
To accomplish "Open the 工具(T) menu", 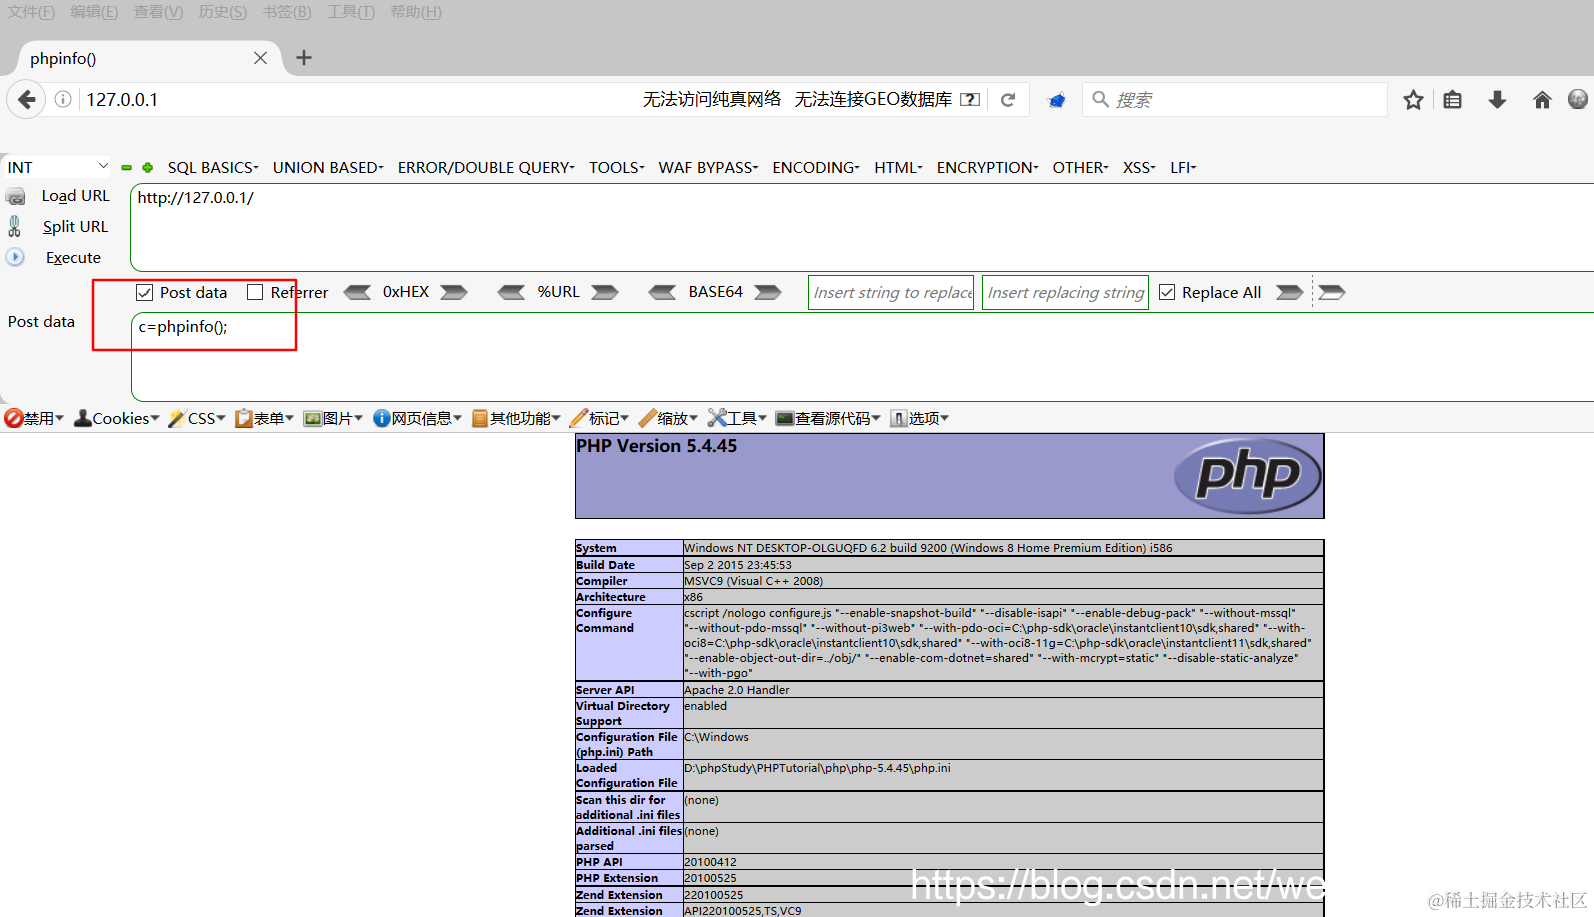I will click(x=351, y=12).
